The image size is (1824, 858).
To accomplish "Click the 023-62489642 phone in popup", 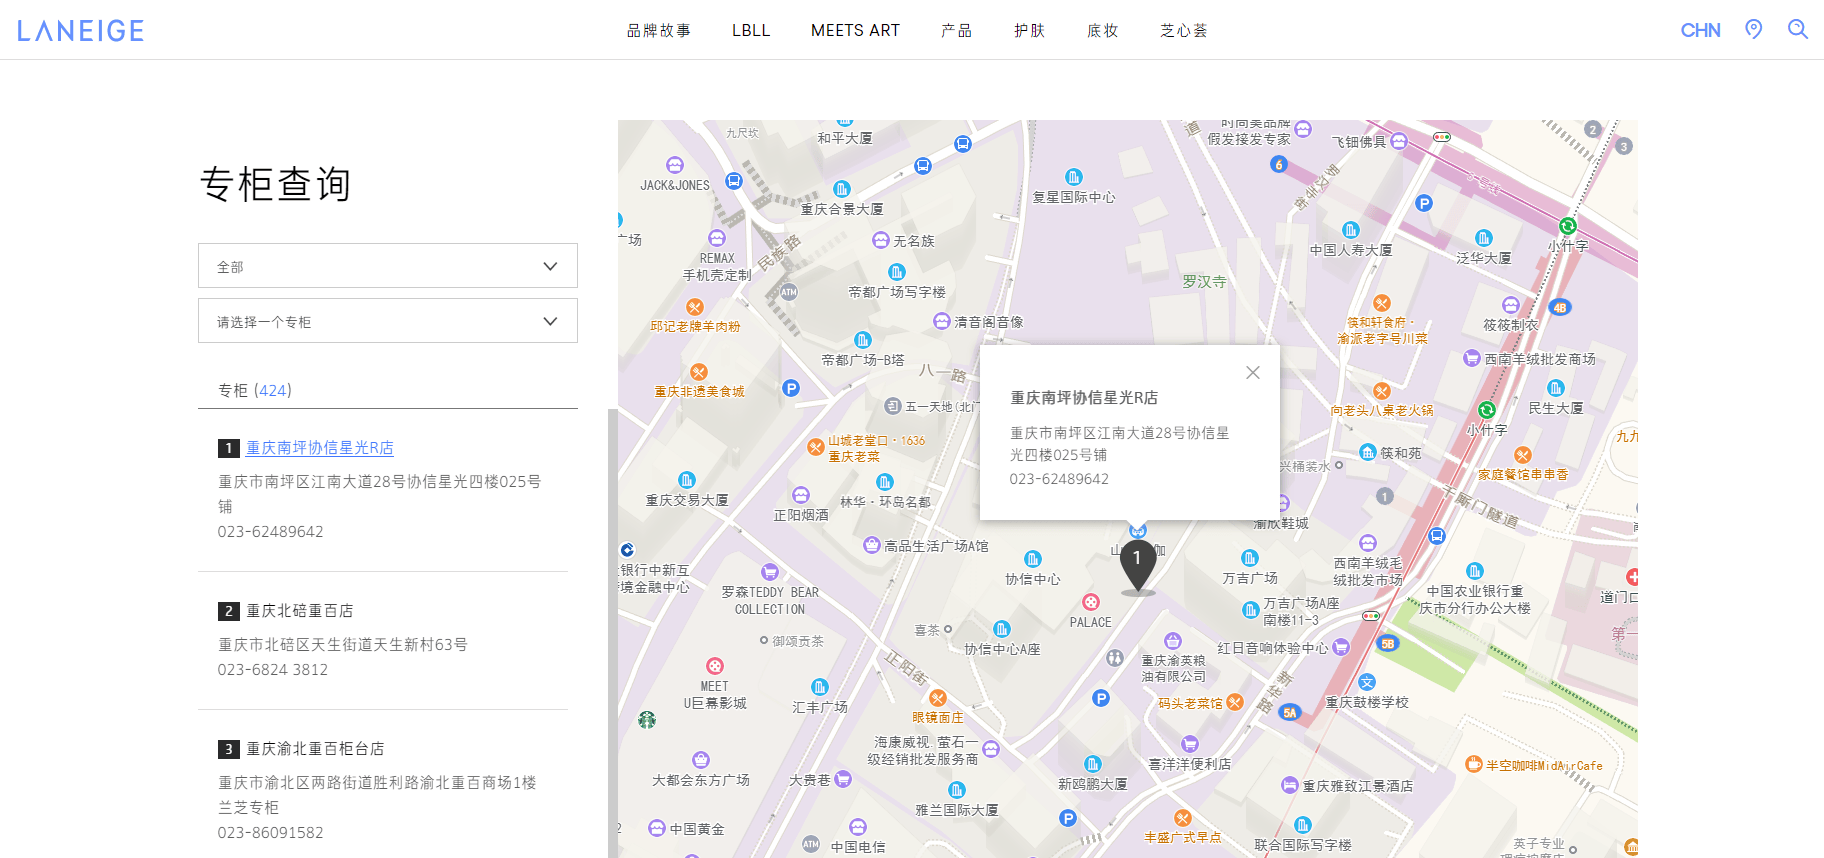I will coord(1059,479).
